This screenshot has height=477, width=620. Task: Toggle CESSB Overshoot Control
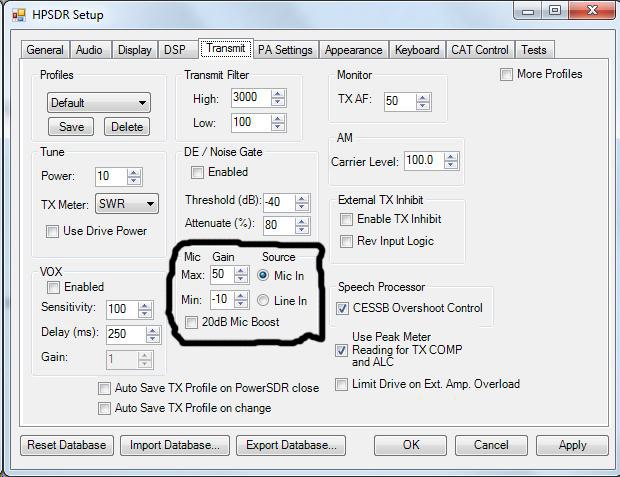[344, 308]
